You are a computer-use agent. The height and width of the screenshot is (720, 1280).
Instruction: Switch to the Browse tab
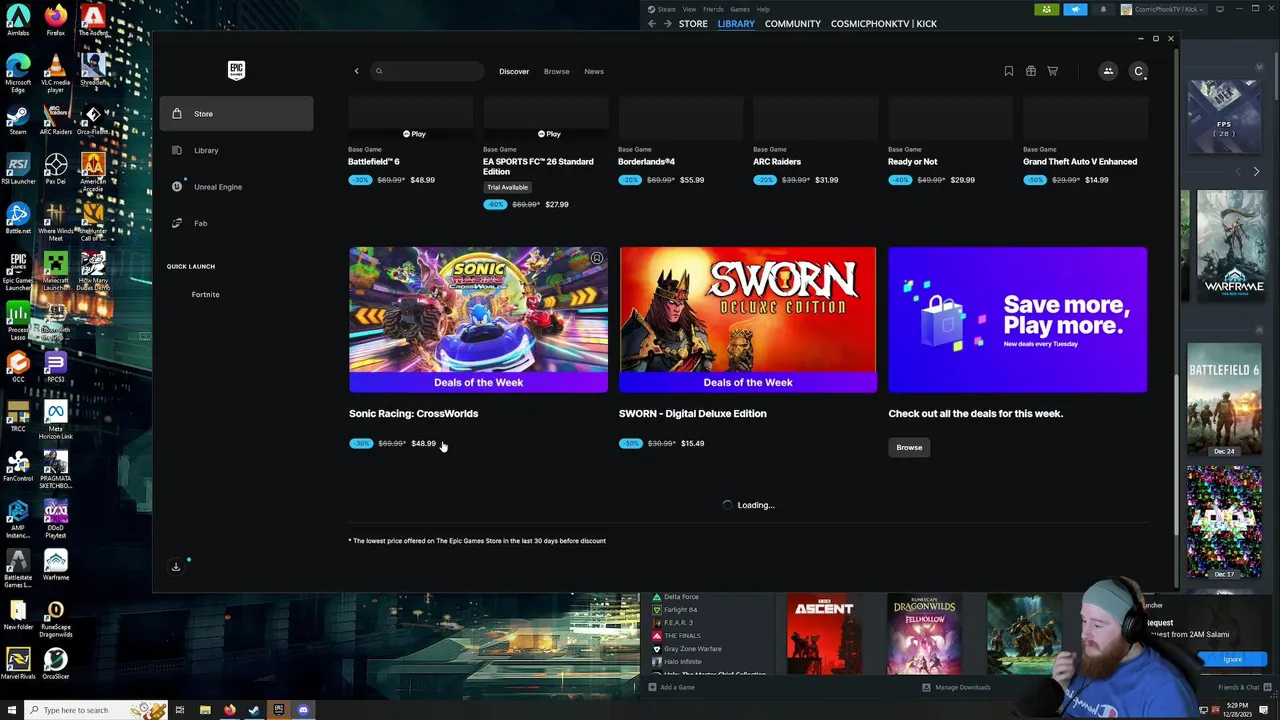(557, 71)
